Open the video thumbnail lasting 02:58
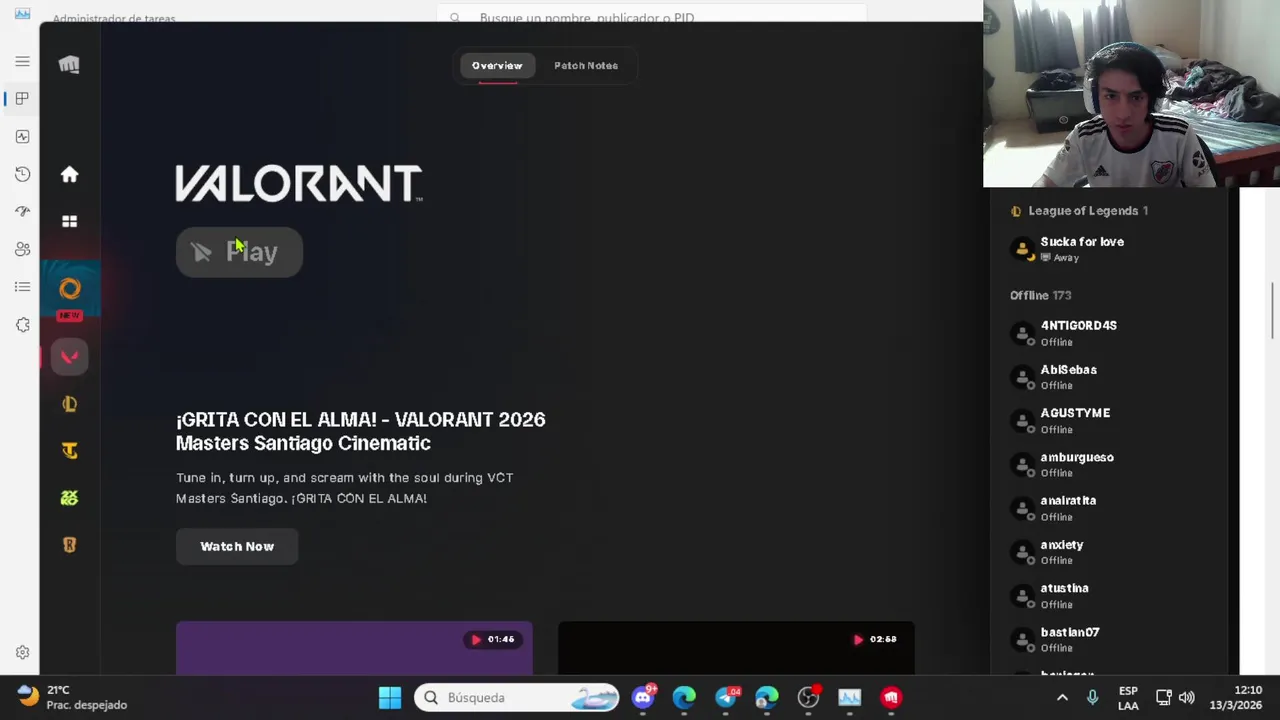Image resolution: width=1280 pixels, height=720 pixels. [x=736, y=647]
